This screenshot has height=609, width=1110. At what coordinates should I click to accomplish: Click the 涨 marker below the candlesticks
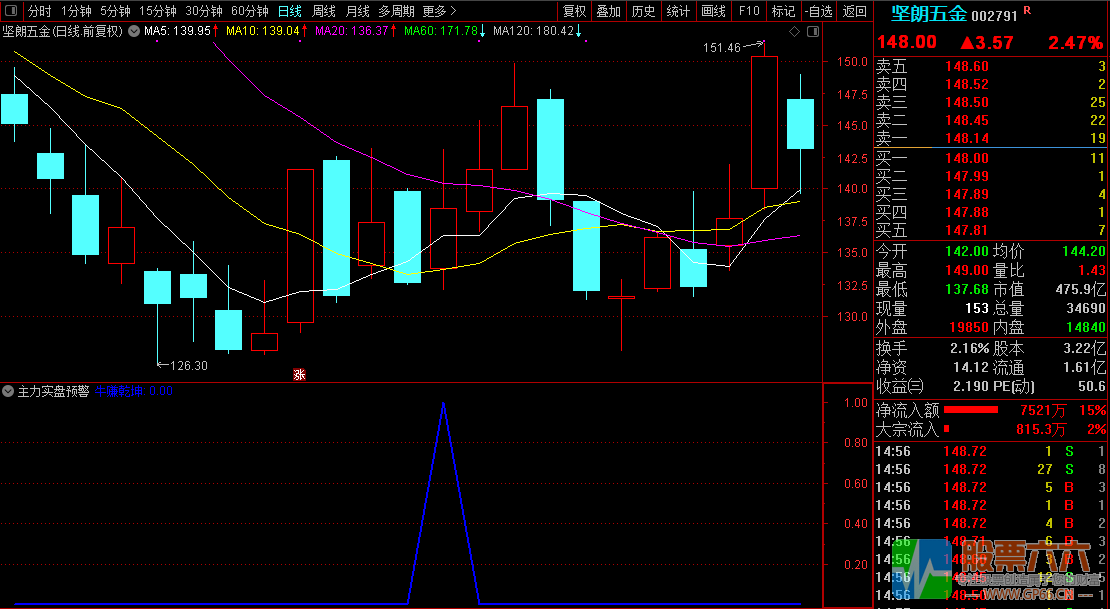(x=298, y=375)
